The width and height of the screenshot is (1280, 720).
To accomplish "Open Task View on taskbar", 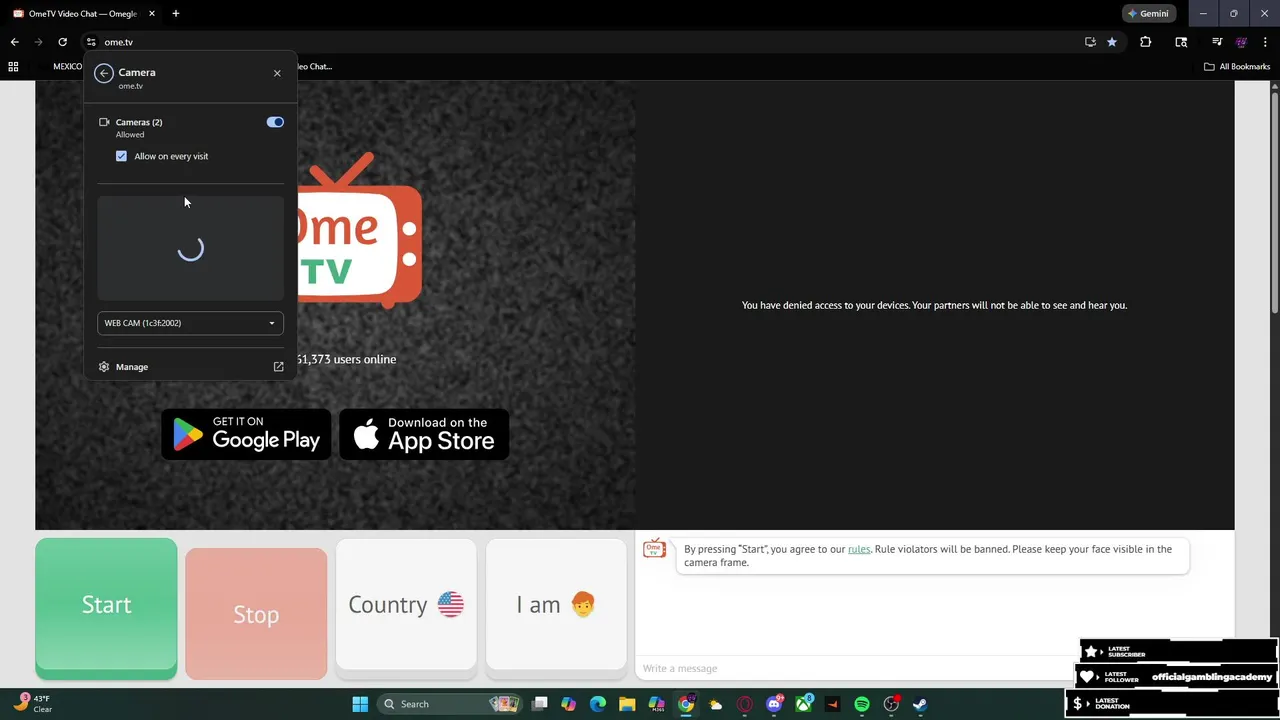I will pyautogui.click(x=540, y=704).
